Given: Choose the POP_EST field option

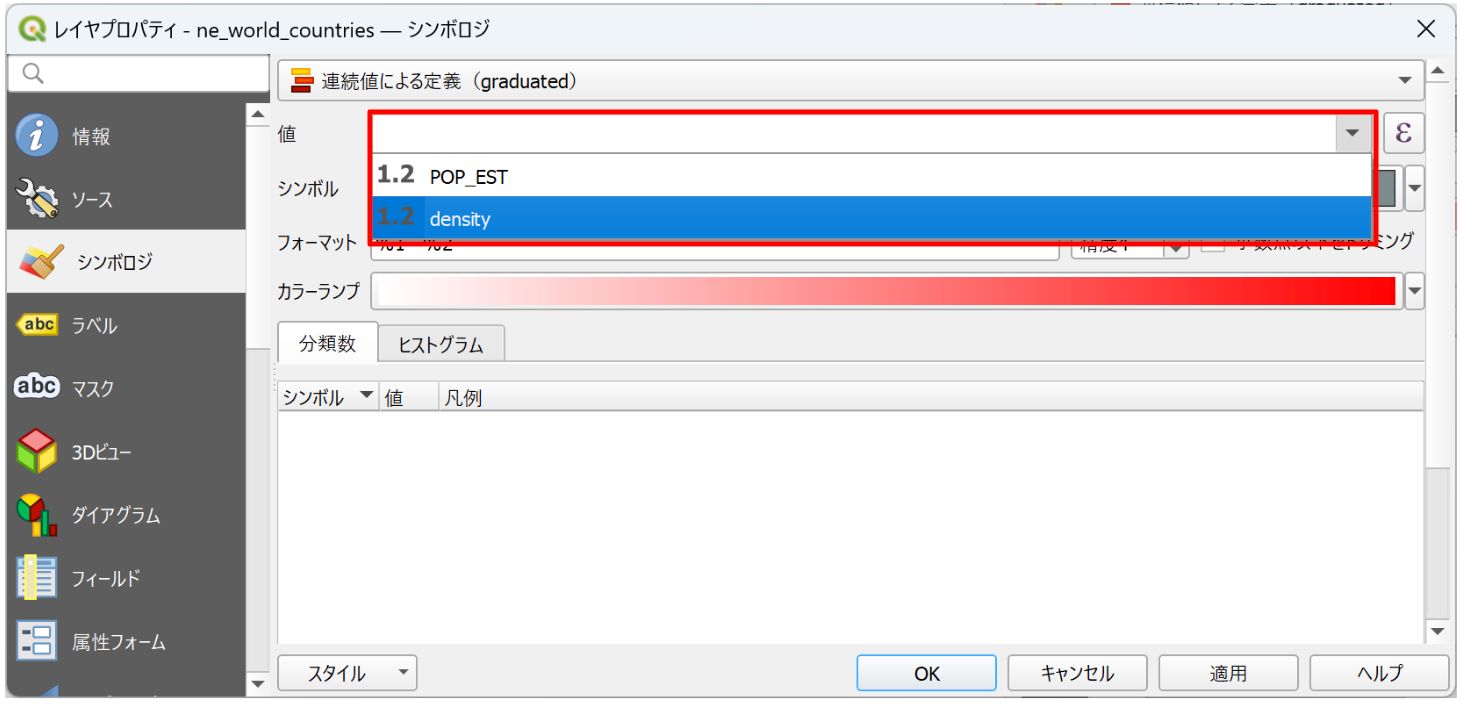Looking at the screenshot, I should [x=871, y=176].
